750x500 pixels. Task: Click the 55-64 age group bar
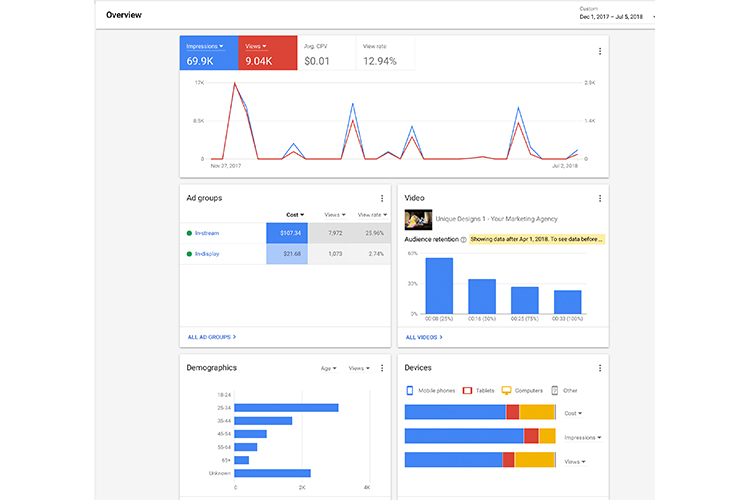pos(246,447)
